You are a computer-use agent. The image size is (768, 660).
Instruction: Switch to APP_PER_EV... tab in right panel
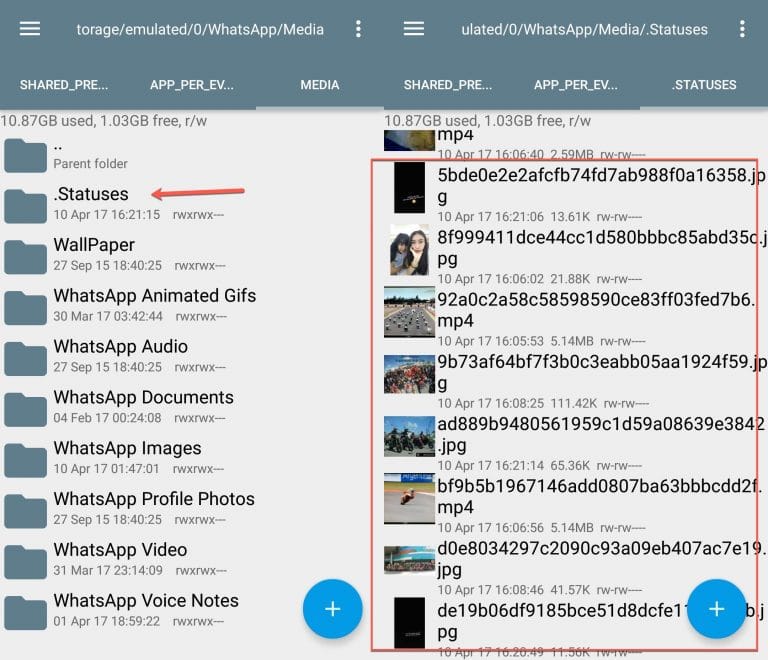[x=576, y=85]
